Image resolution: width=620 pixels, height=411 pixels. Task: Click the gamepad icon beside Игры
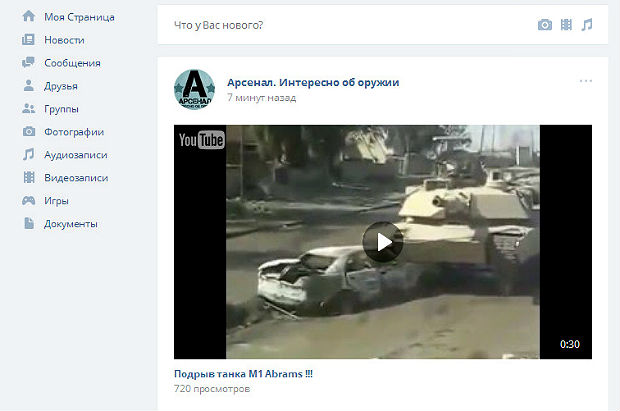pos(28,200)
